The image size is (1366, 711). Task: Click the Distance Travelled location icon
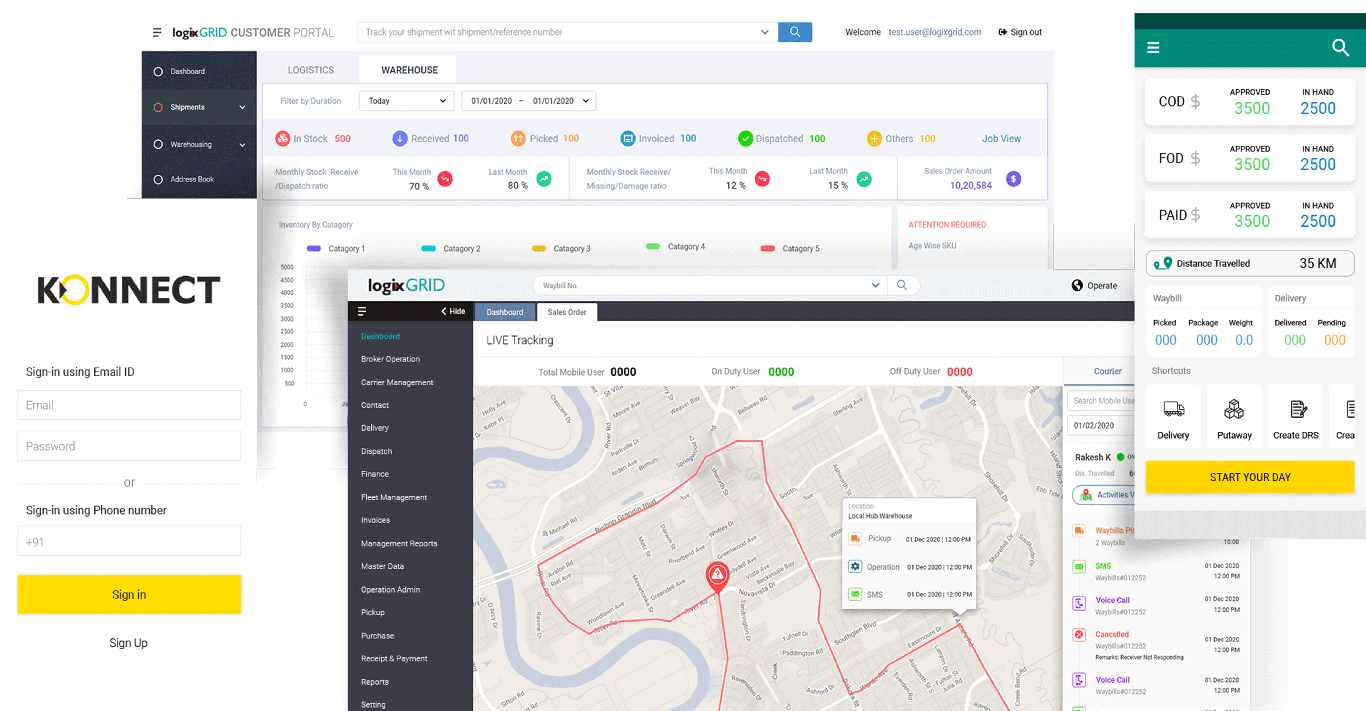1162,264
